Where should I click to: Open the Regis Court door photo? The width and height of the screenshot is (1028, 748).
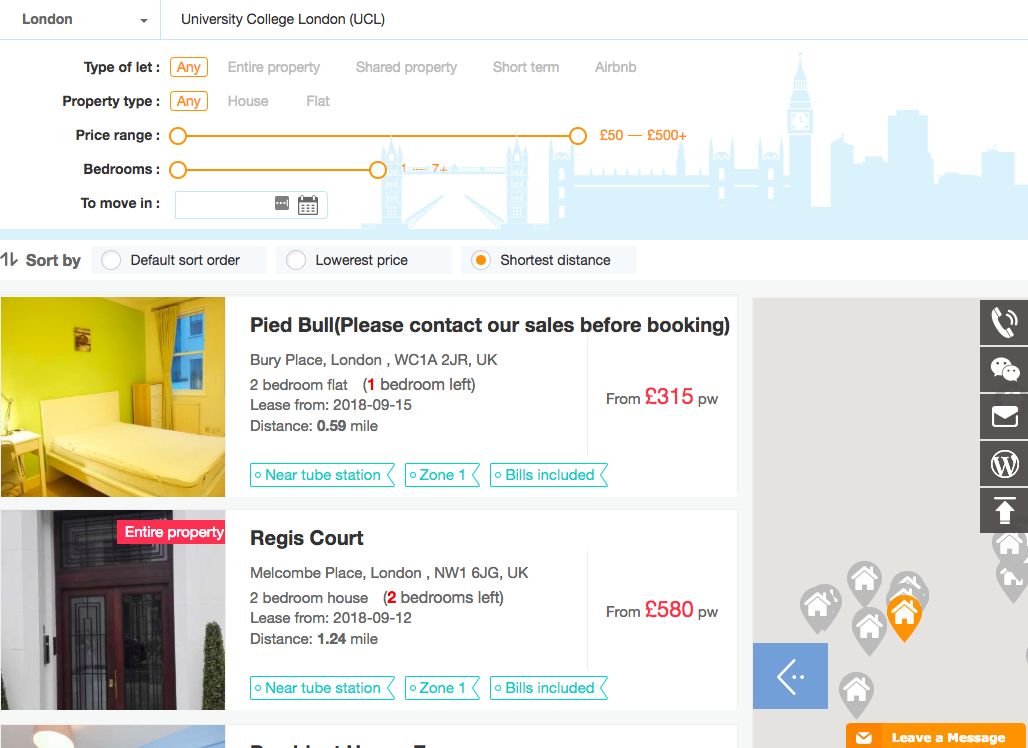click(113, 610)
